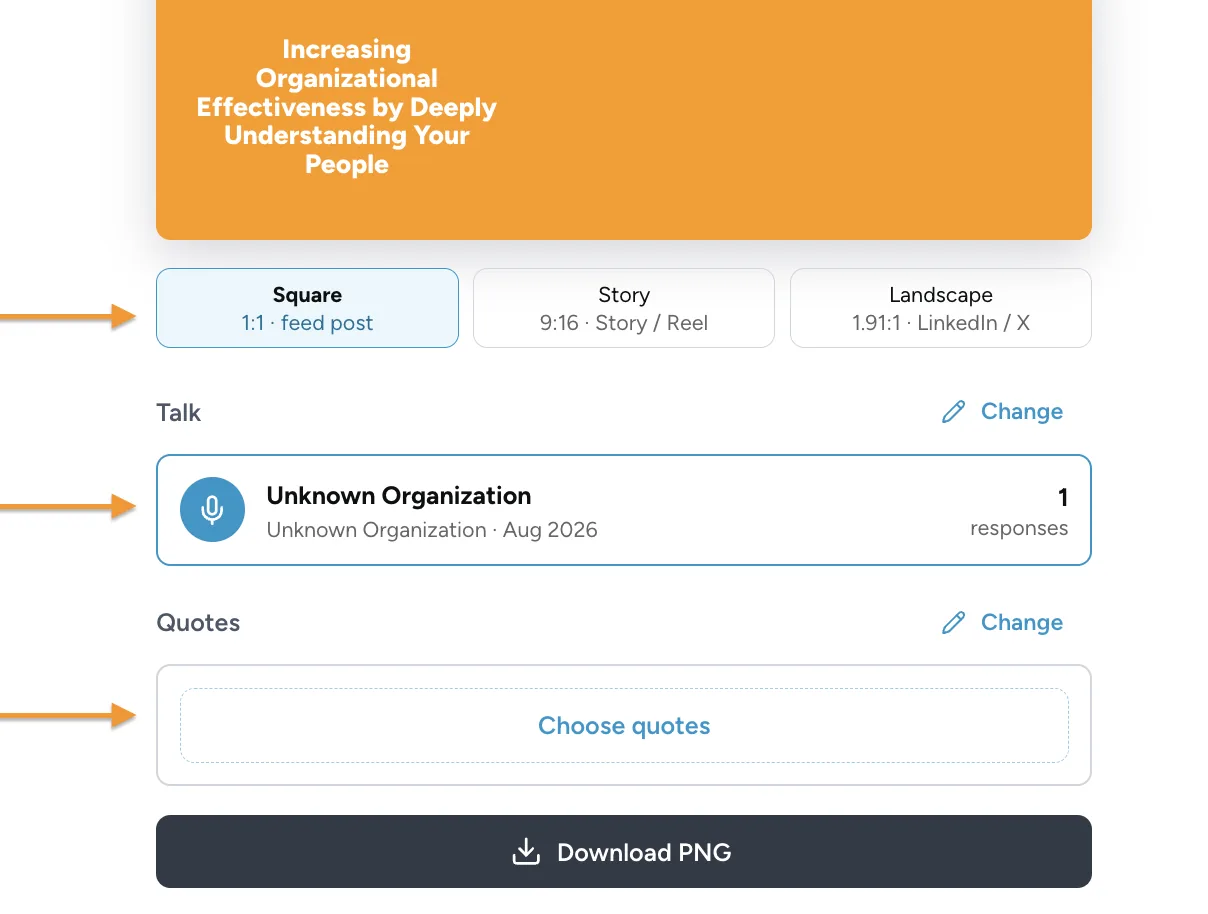This screenshot has height=914, width=1208.
Task: Click the 'Talk' section heading
Action: pyautogui.click(x=179, y=412)
